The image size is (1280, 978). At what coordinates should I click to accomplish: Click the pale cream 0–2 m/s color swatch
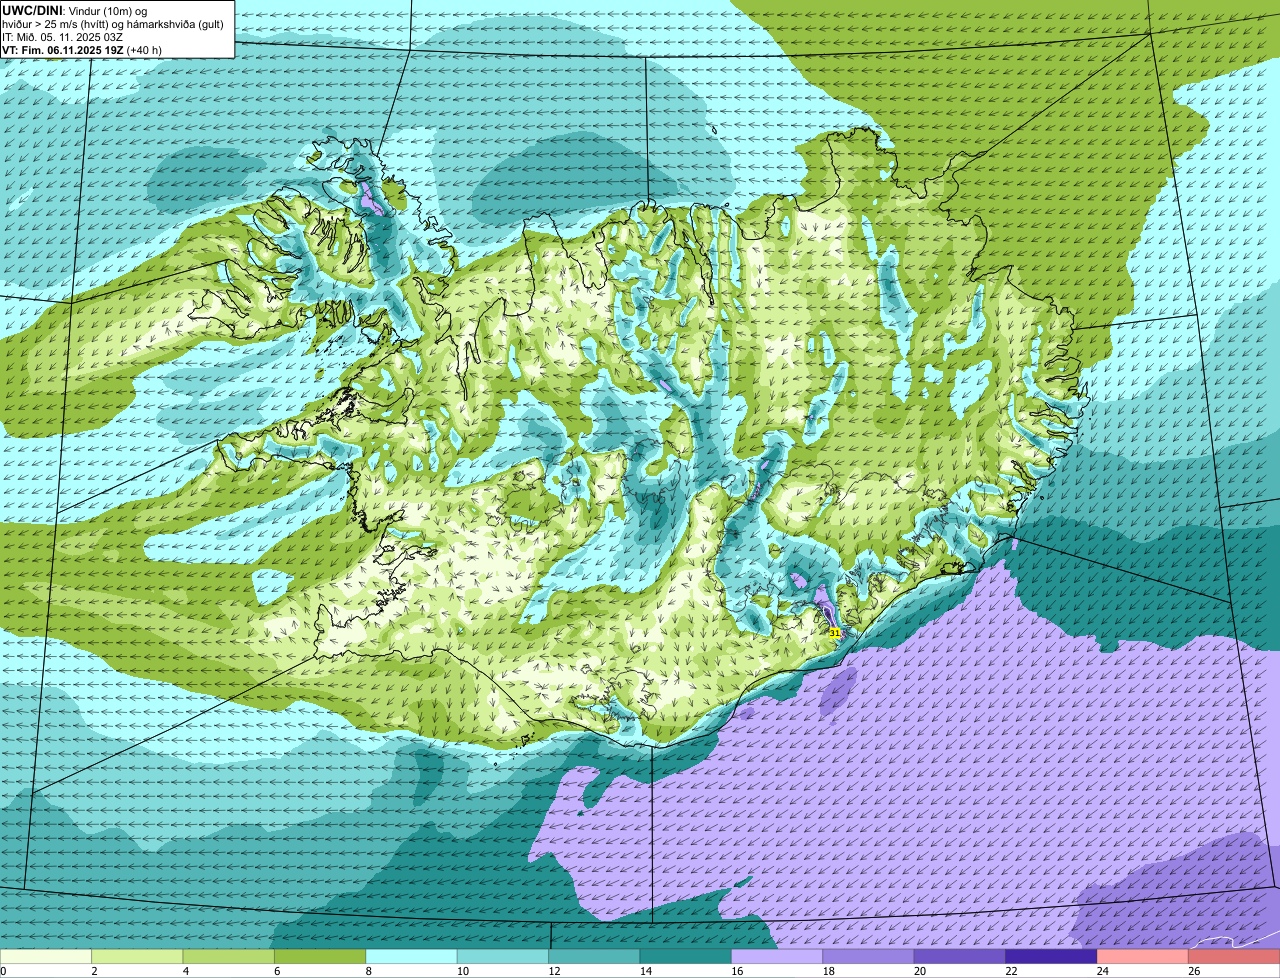click(x=46, y=956)
